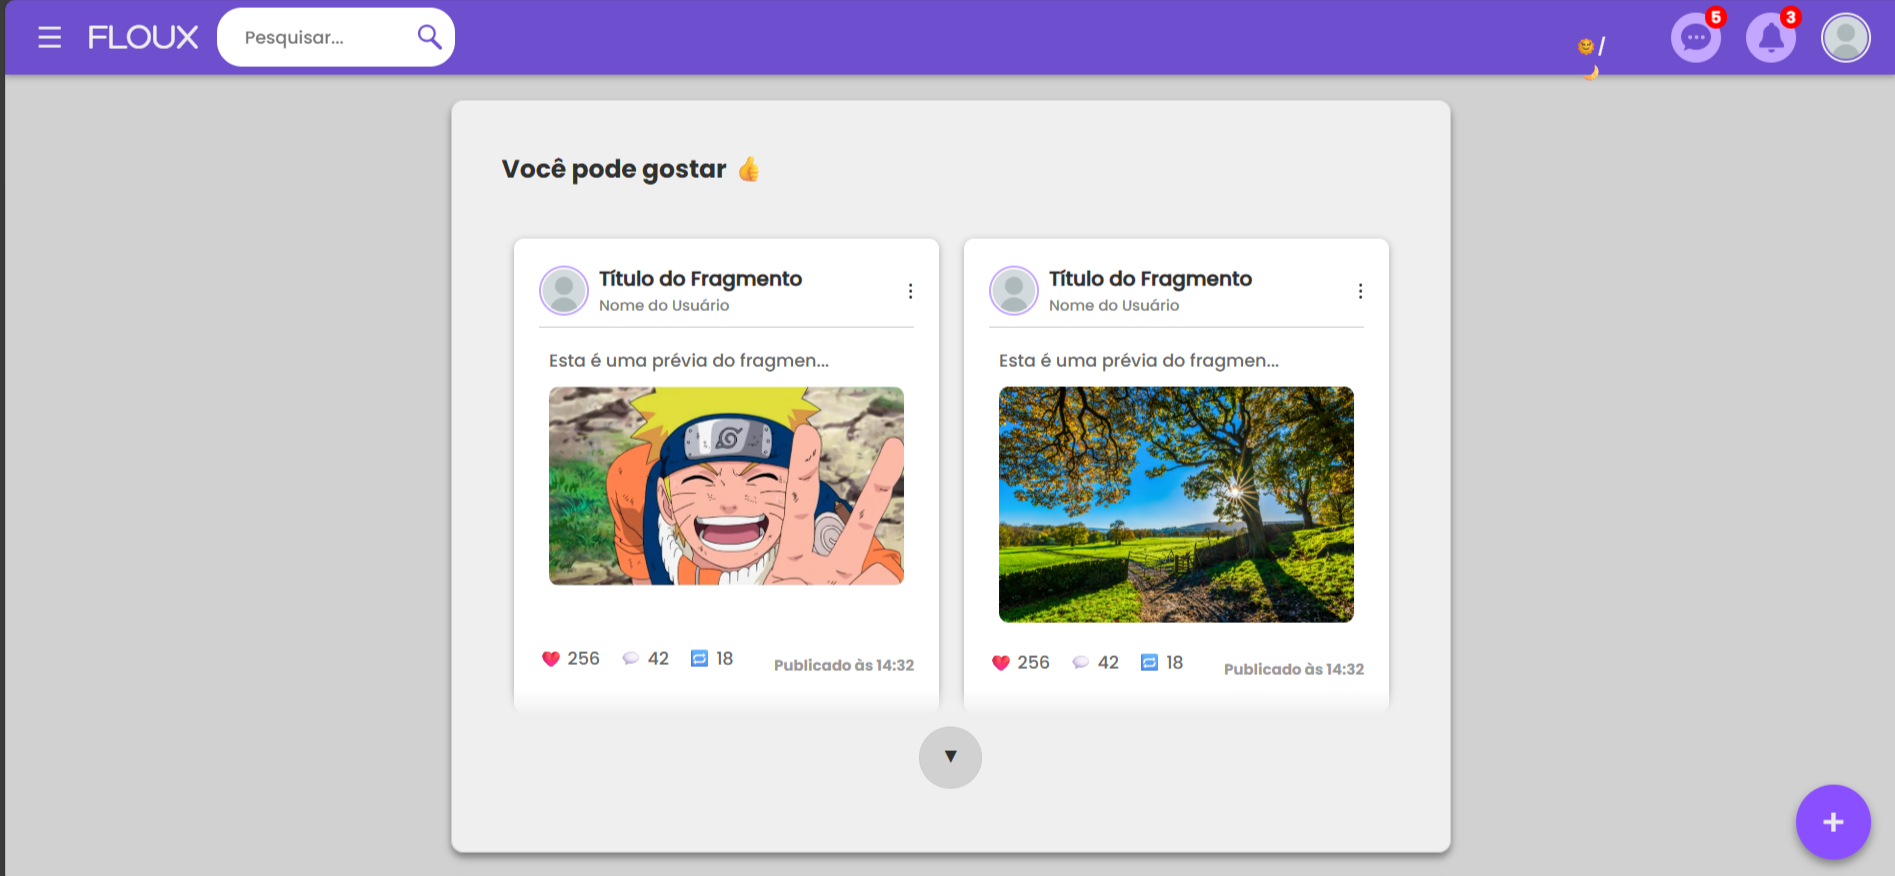This screenshot has width=1895, height=876.
Task: Toggle the sun/moon theme switch
Action: (x=1591, y=53)
